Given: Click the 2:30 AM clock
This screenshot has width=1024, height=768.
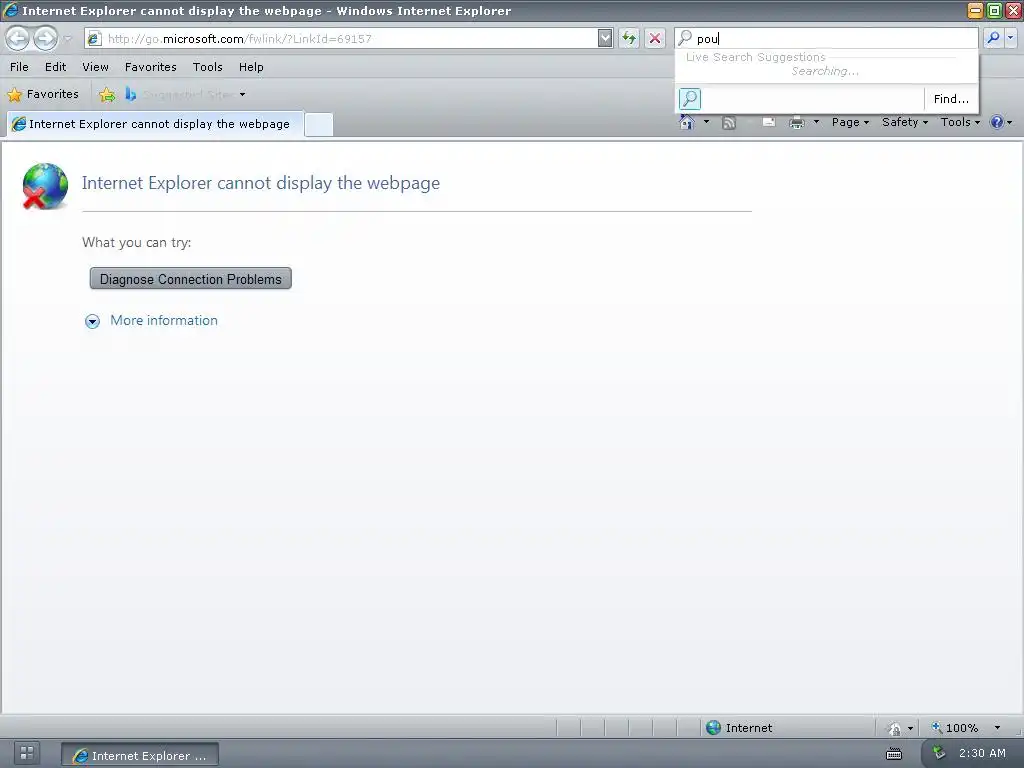Looking at the screenshot, I should 982,753.
